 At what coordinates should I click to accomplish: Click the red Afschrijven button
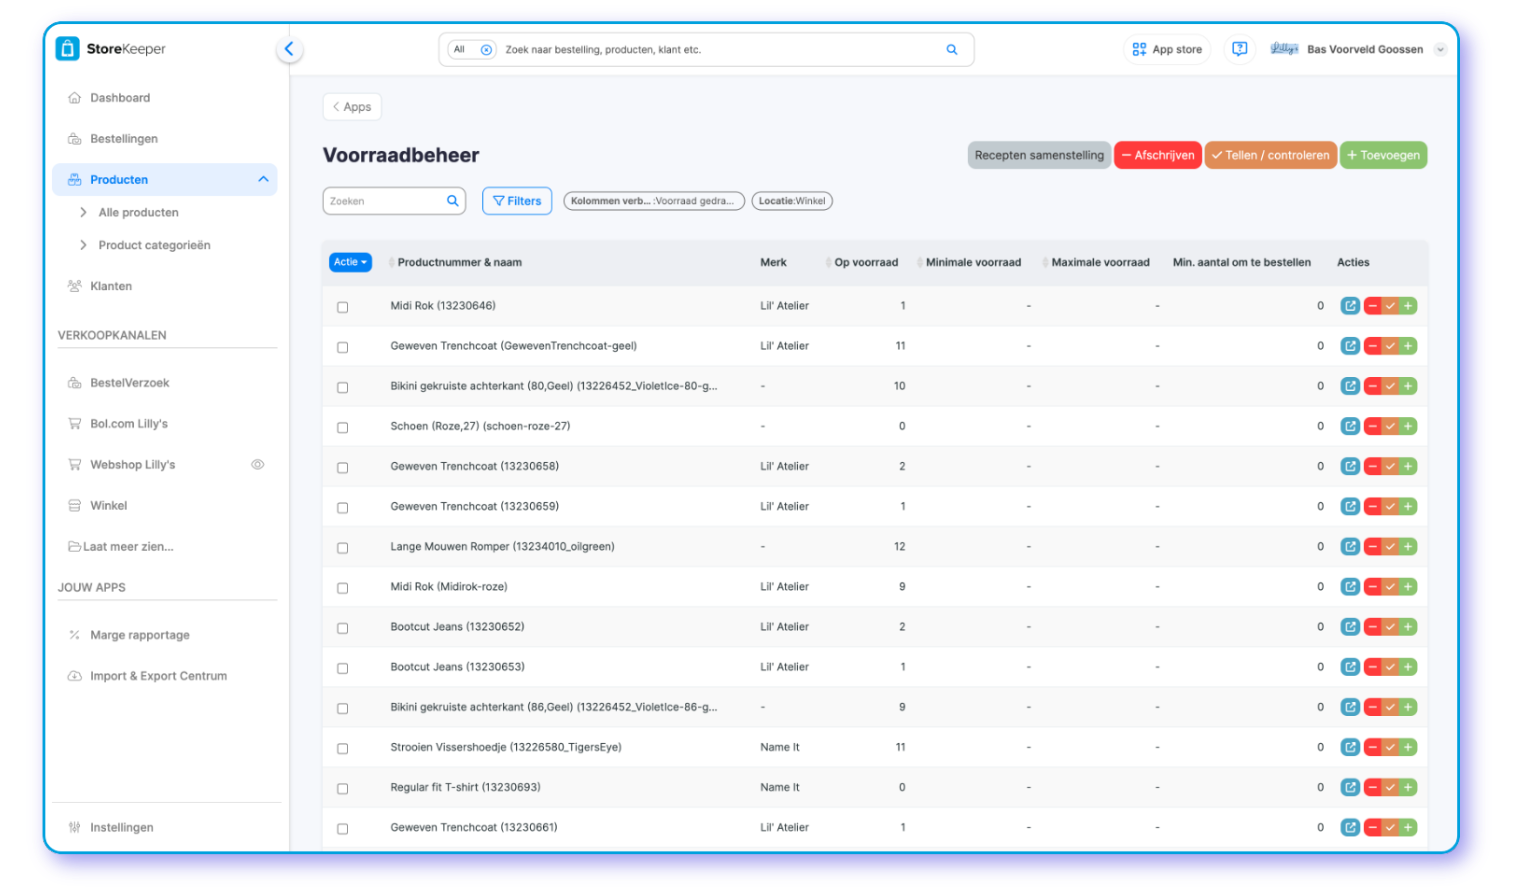[x=1158, y=155]
